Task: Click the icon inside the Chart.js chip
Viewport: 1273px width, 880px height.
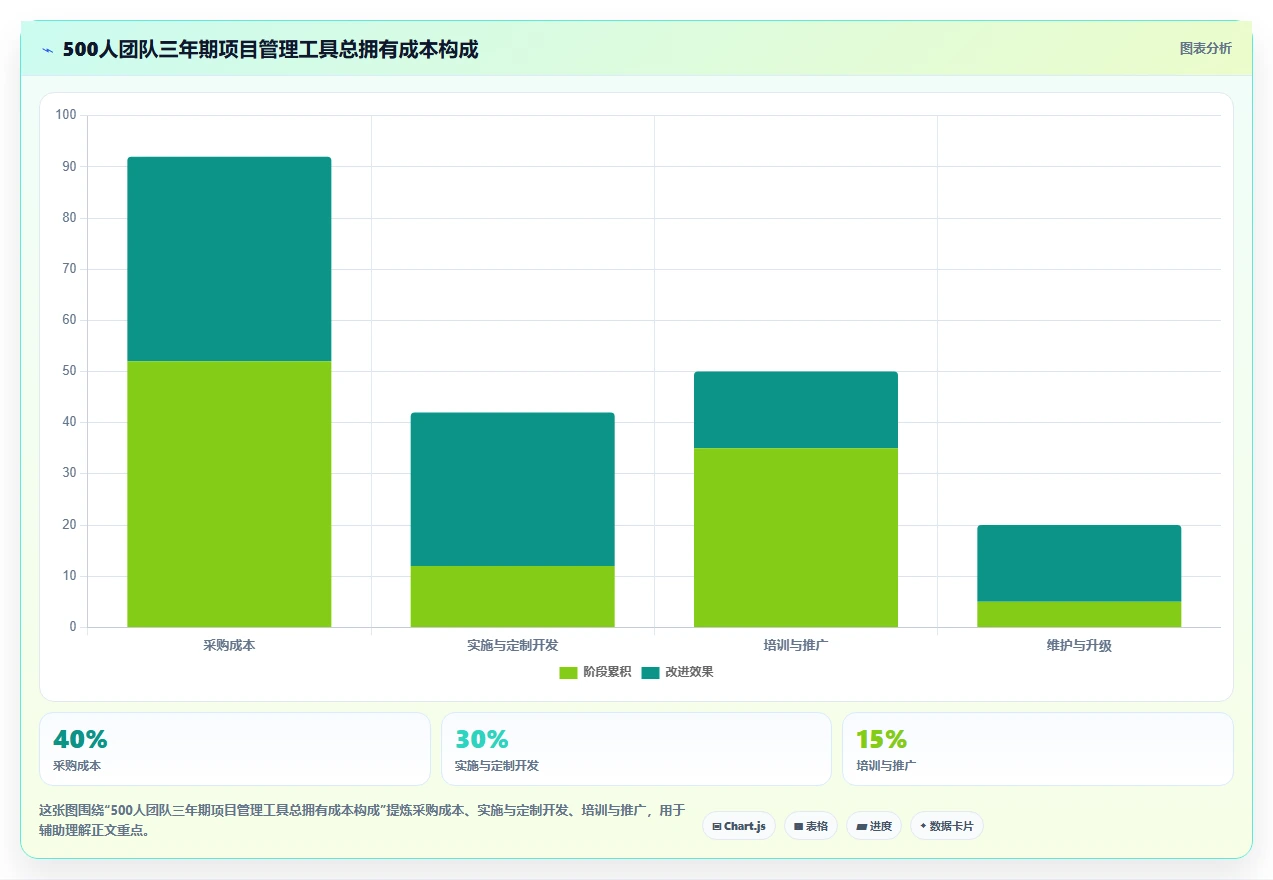Action: (x=717, y=827)
